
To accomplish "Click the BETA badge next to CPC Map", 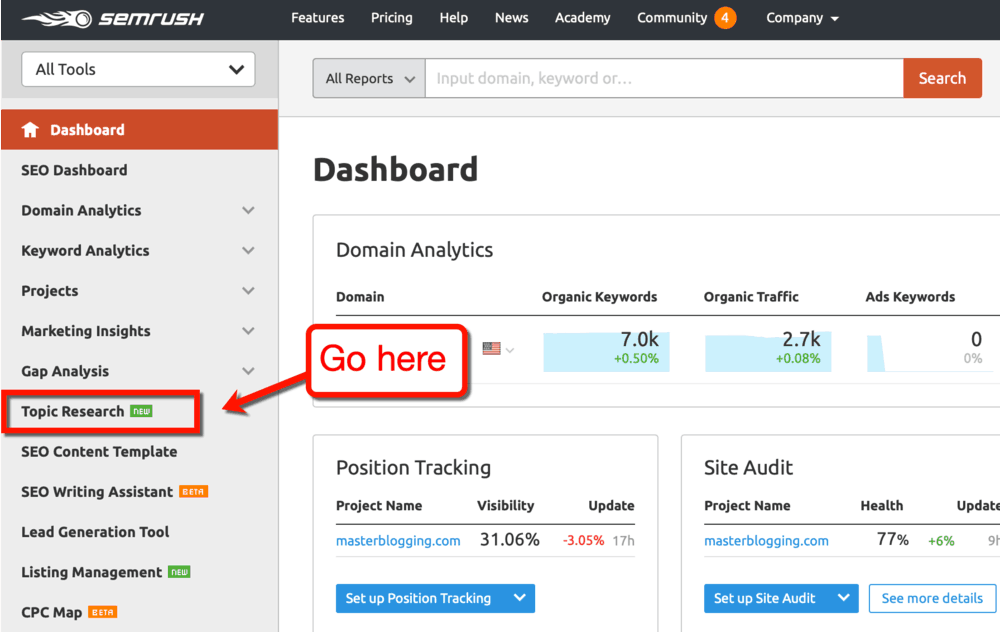I will click(x=103, y=612).
